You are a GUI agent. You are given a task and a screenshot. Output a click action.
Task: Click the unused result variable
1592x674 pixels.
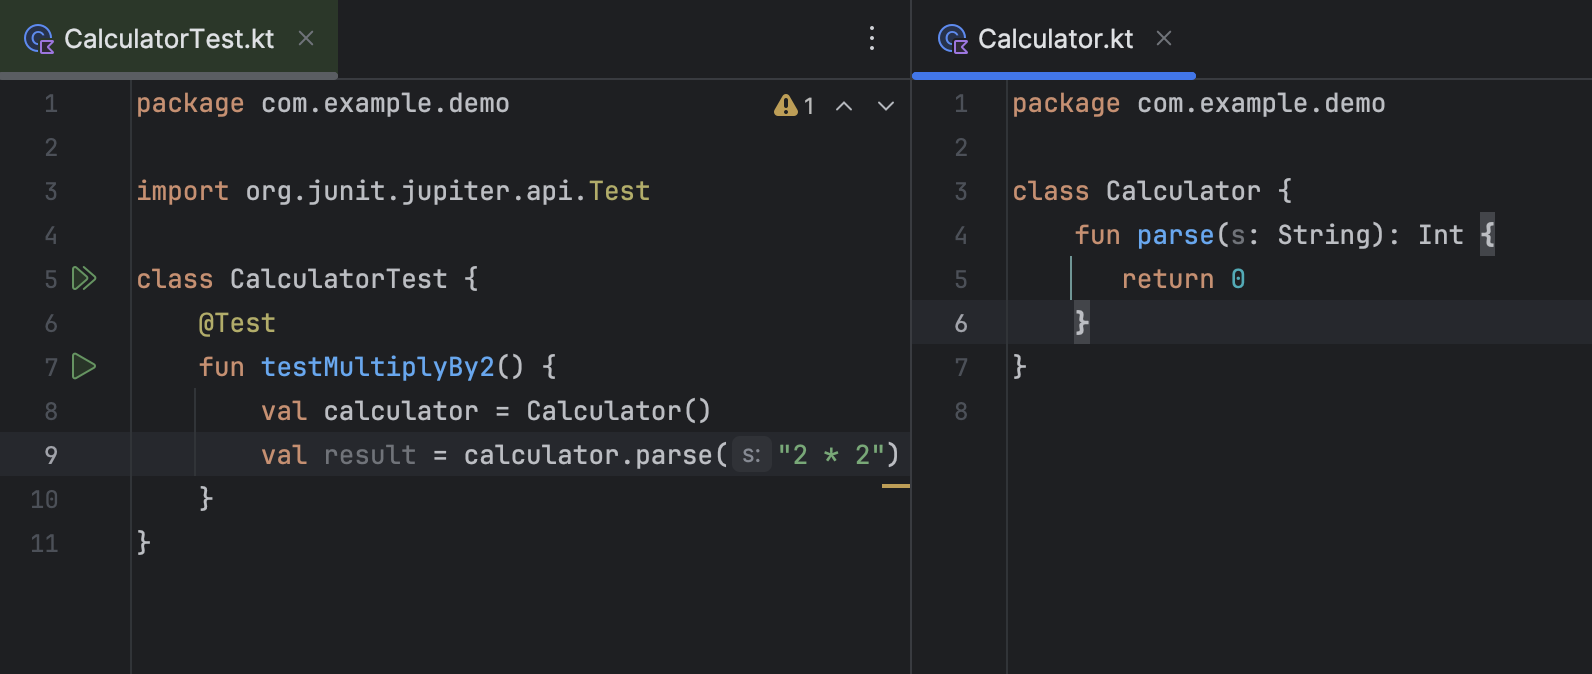(369, 455)
